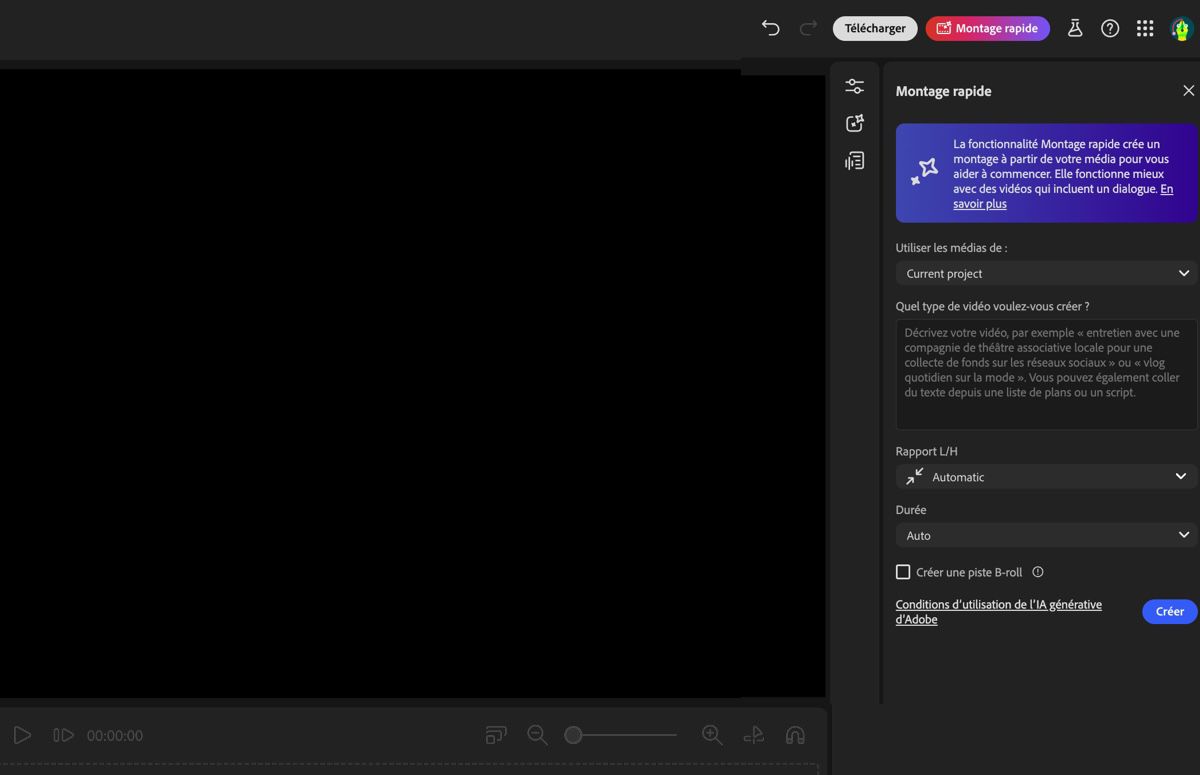Image resolution: width=1200 pixels, height=775 pixels.
Task: Expand the Durée "Auto" dropdown
Action: pyautogui.click(x=1044, y=535)
